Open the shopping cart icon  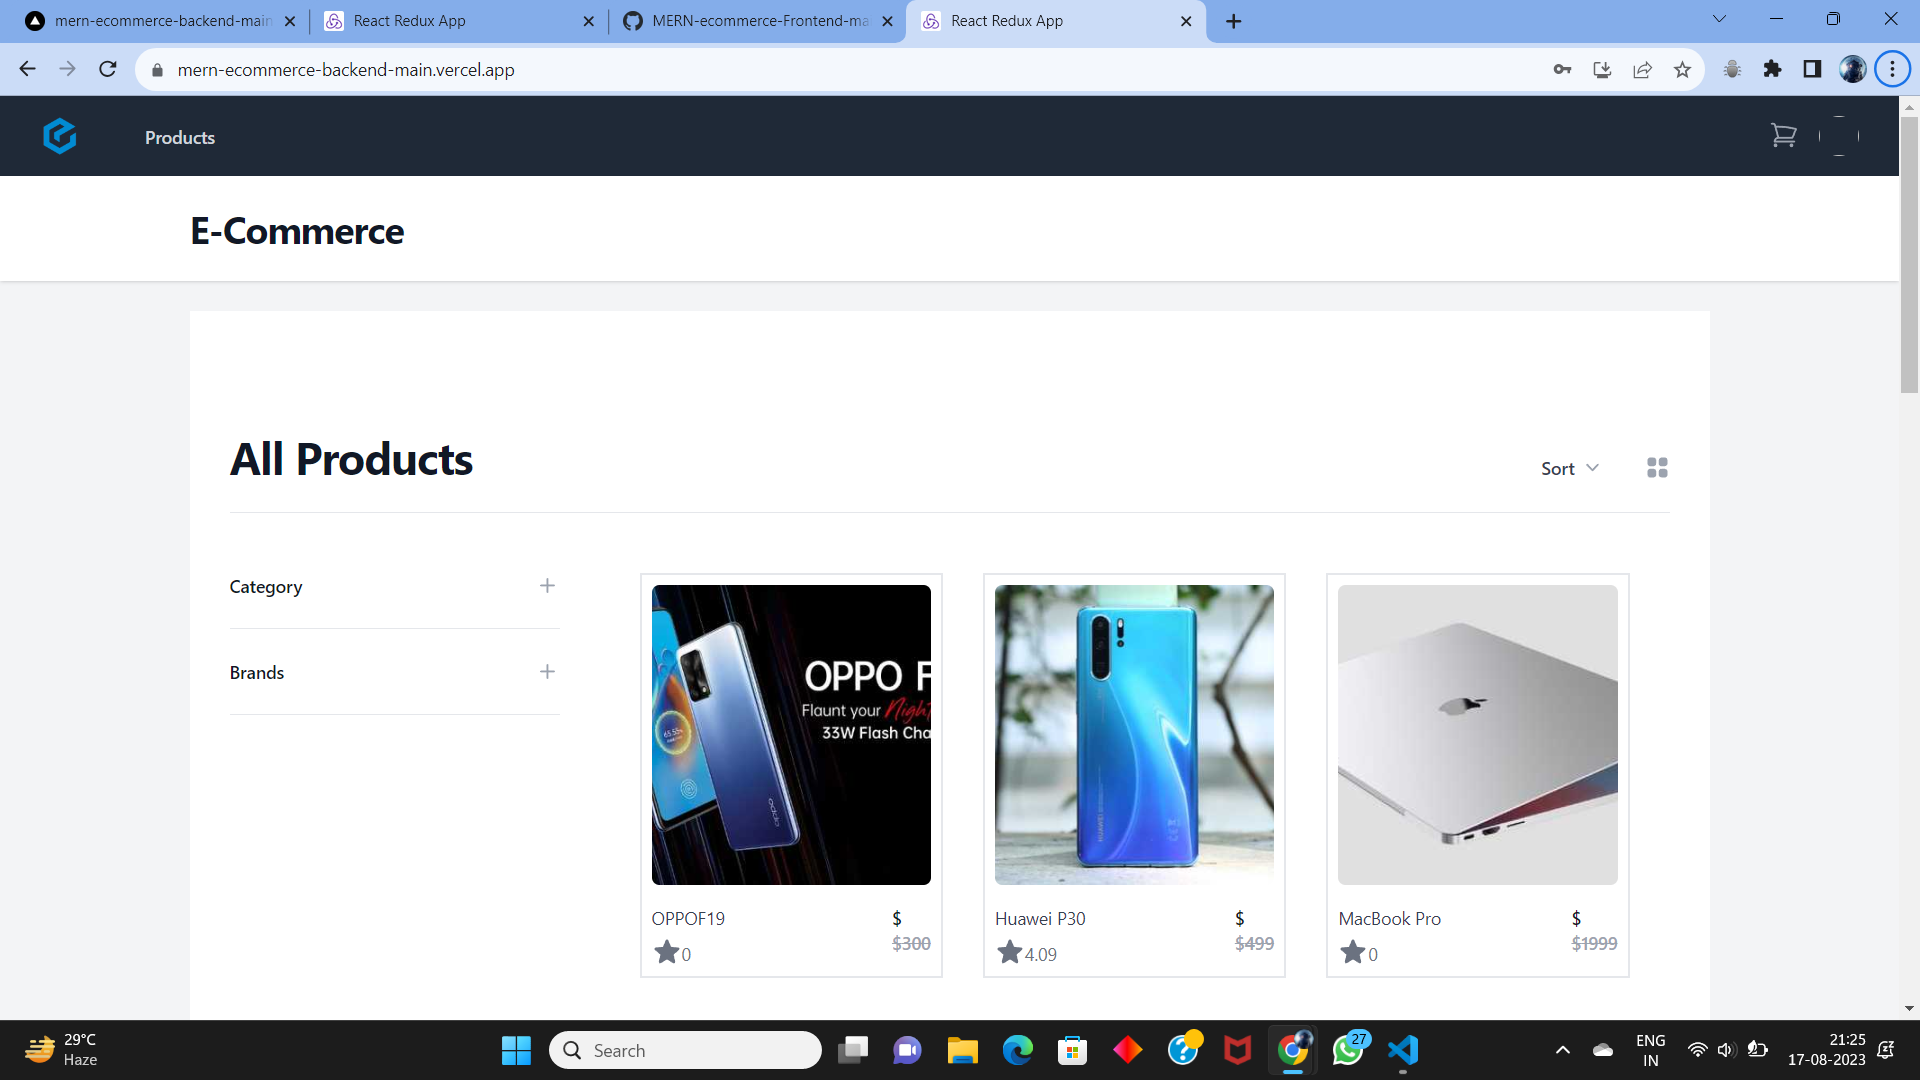click(1784, 135)
